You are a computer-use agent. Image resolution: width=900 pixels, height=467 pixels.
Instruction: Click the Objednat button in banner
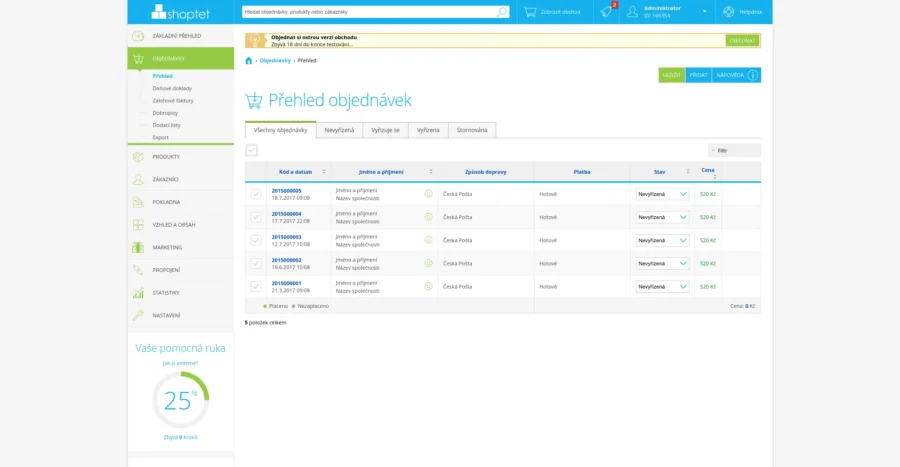click(742, 41)
